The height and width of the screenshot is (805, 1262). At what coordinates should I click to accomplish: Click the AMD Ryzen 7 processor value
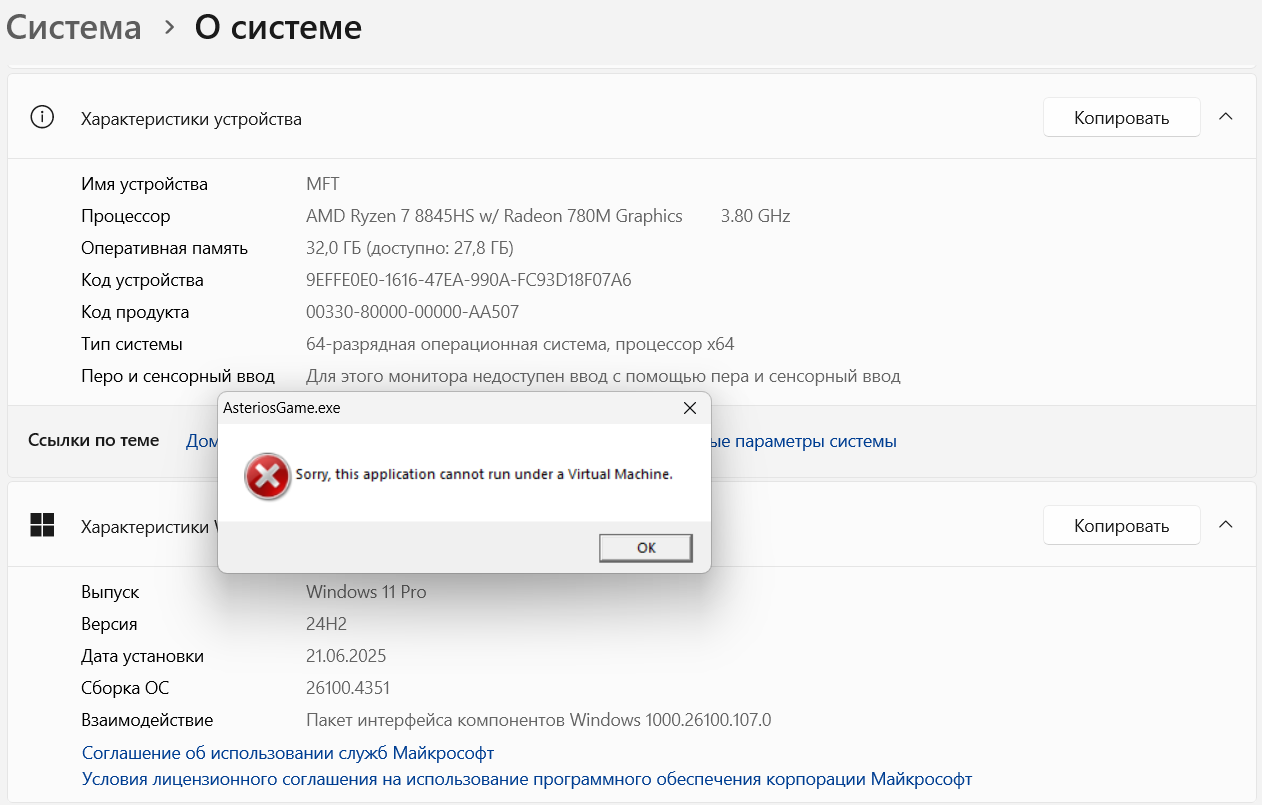pyautogui.click(x=494, y=216)
